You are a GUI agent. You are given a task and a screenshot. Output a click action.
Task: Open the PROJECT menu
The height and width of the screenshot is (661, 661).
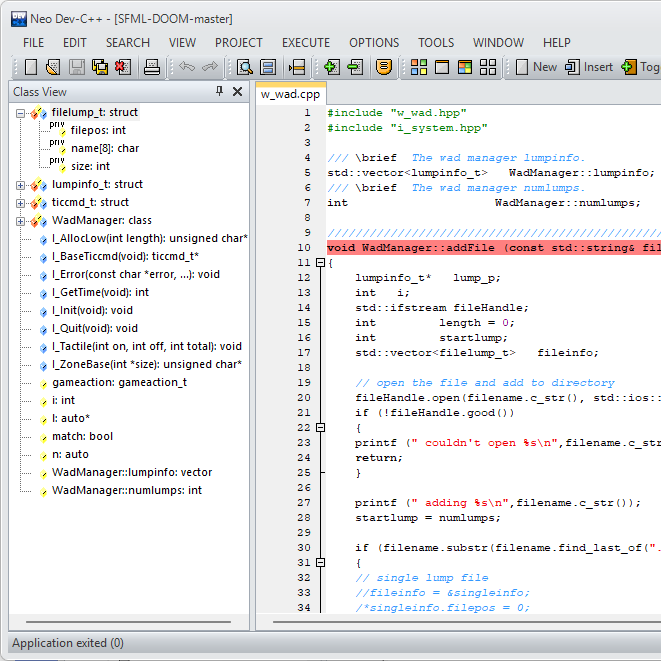click(x=239, y=42)
